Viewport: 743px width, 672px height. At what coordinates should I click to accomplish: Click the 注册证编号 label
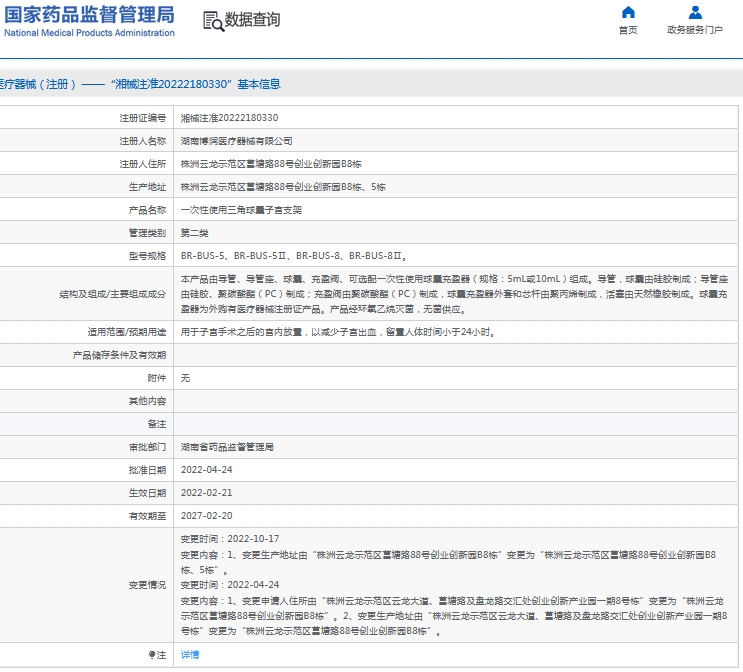pyautogui.click(x=143, y=118)
